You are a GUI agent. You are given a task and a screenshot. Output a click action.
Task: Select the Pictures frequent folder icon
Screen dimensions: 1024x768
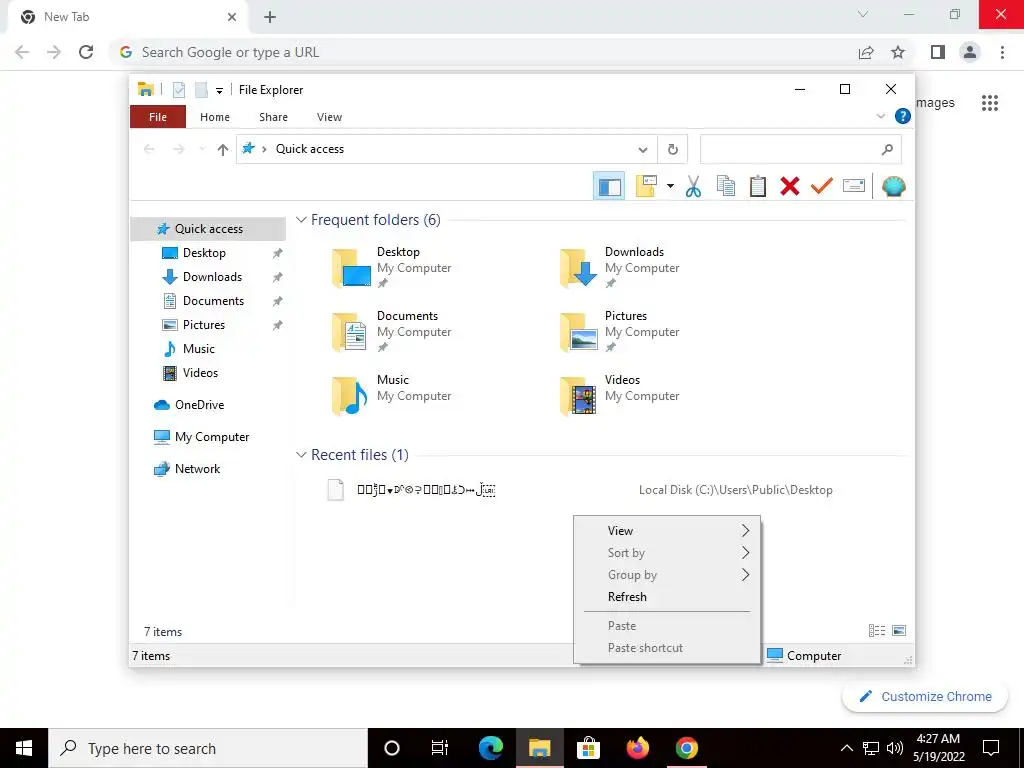click(579, 332)
